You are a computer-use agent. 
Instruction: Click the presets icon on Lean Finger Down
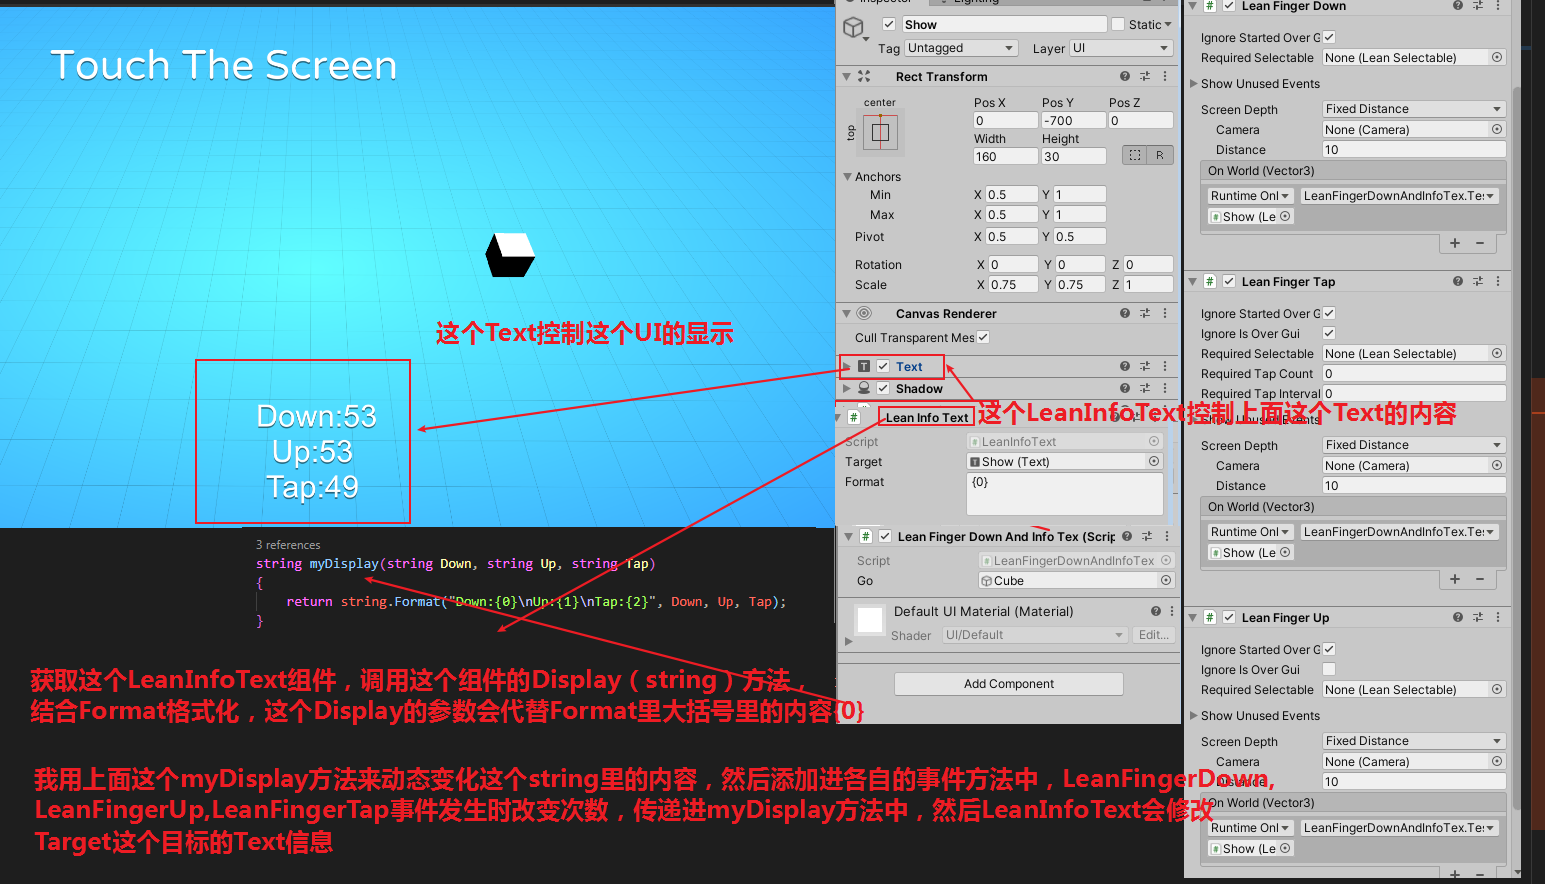pos(1478,6)
